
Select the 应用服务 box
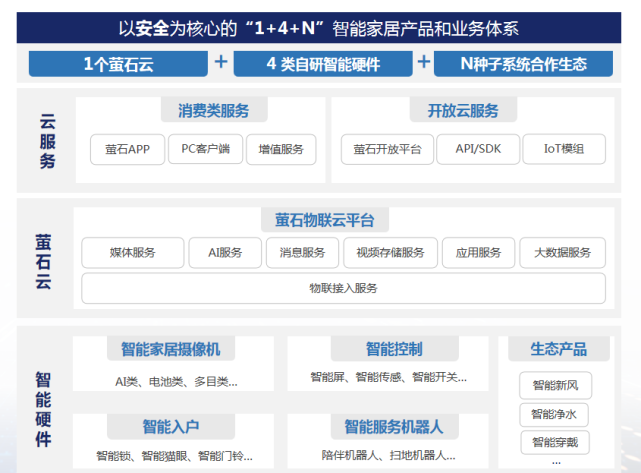478,253
